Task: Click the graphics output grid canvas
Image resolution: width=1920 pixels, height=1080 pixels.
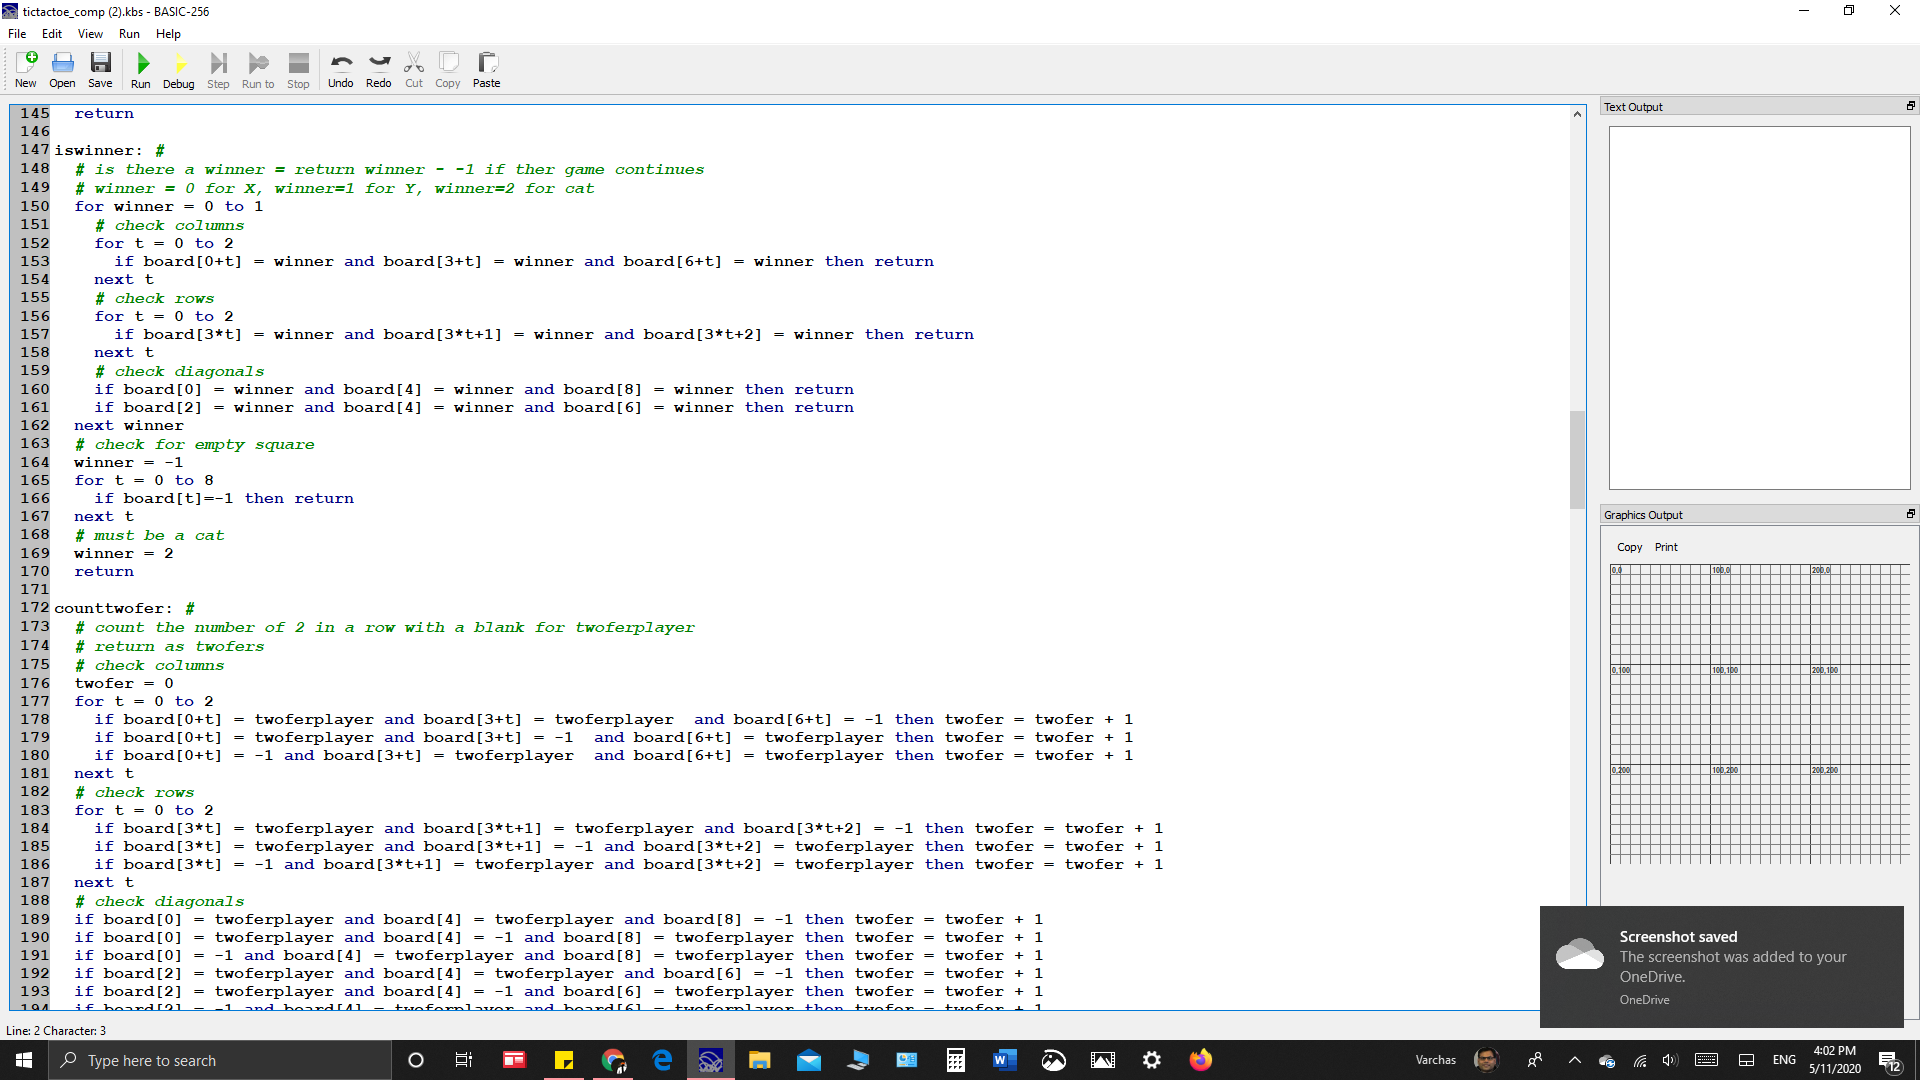Action: [x=1759, y=714]
